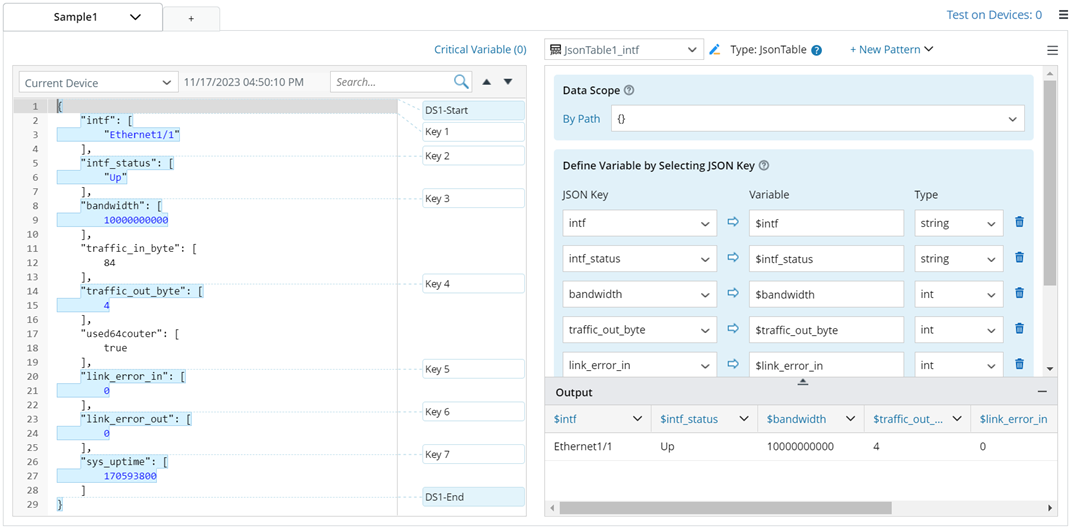Screen dimensions: 1071x529
Task: Jump to previous search result arrow
Action: pyautogui.click(x=487, y=82)
